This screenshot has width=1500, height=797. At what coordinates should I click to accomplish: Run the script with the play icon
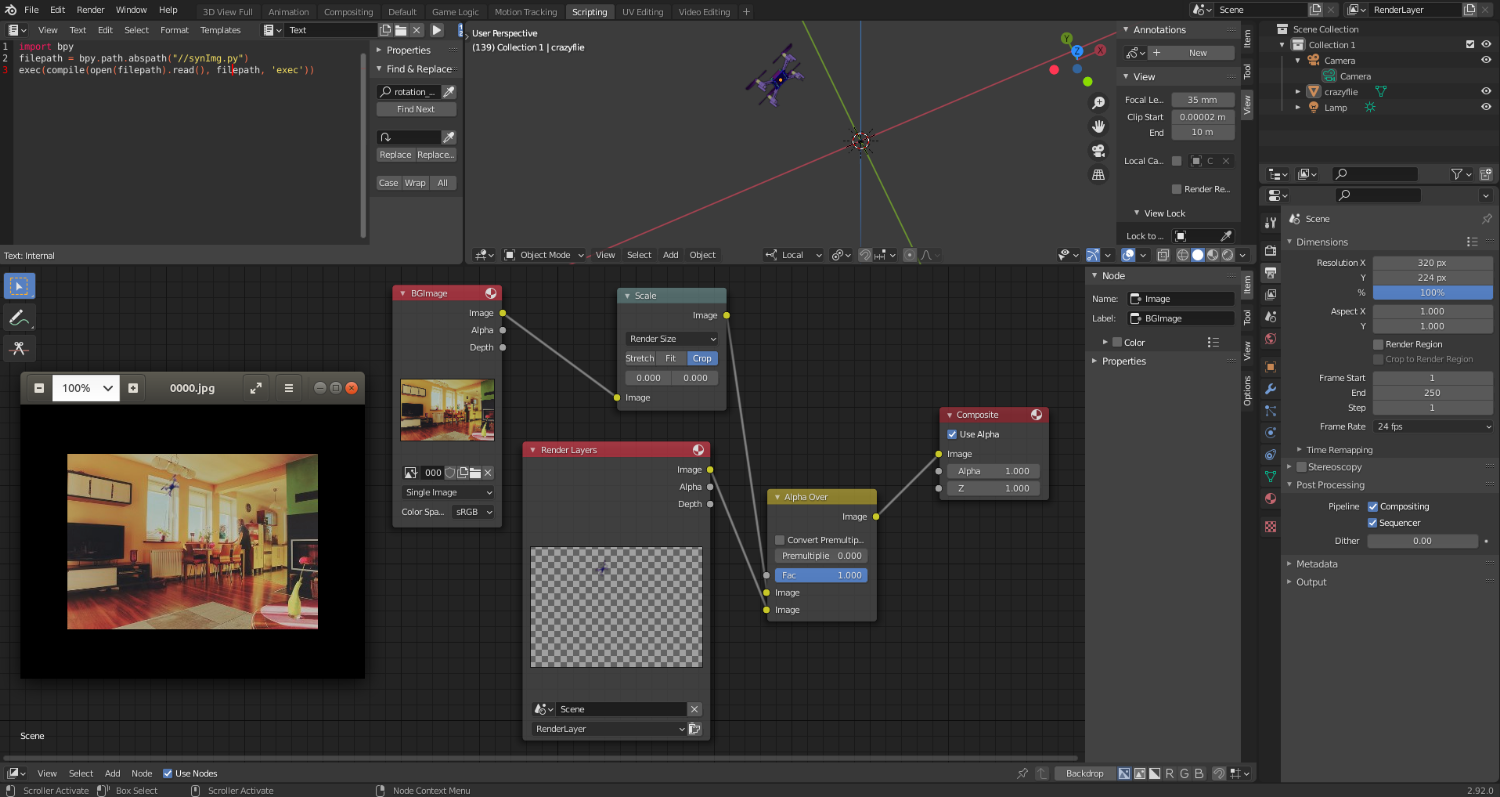coord(437,30)
